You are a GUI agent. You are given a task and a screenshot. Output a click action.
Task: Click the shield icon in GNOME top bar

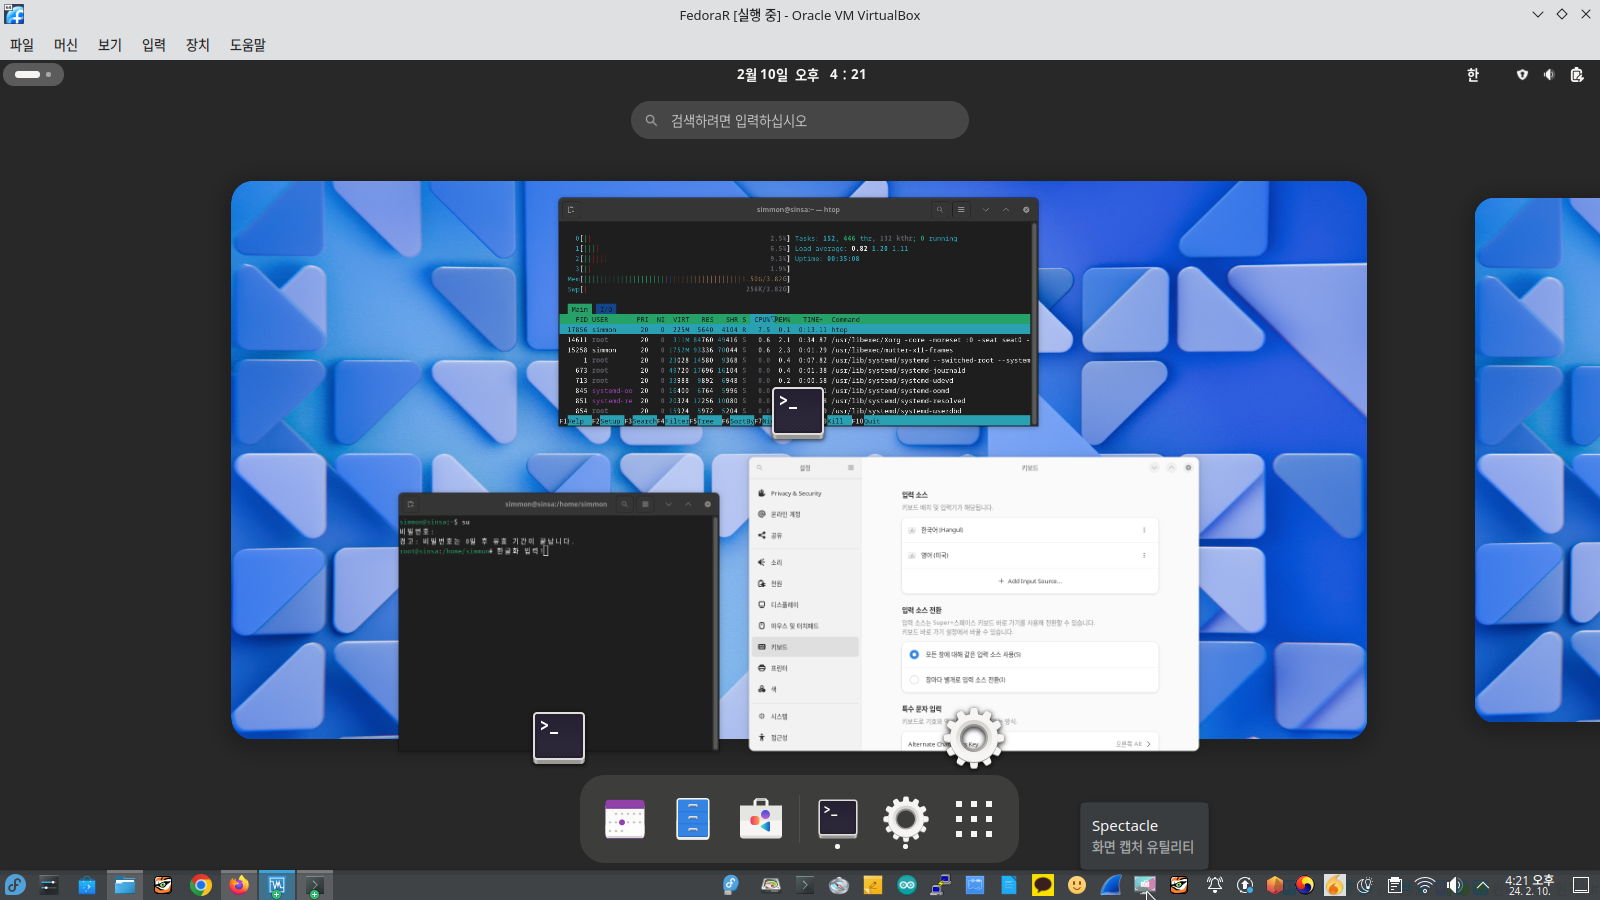pos(1522,75)
